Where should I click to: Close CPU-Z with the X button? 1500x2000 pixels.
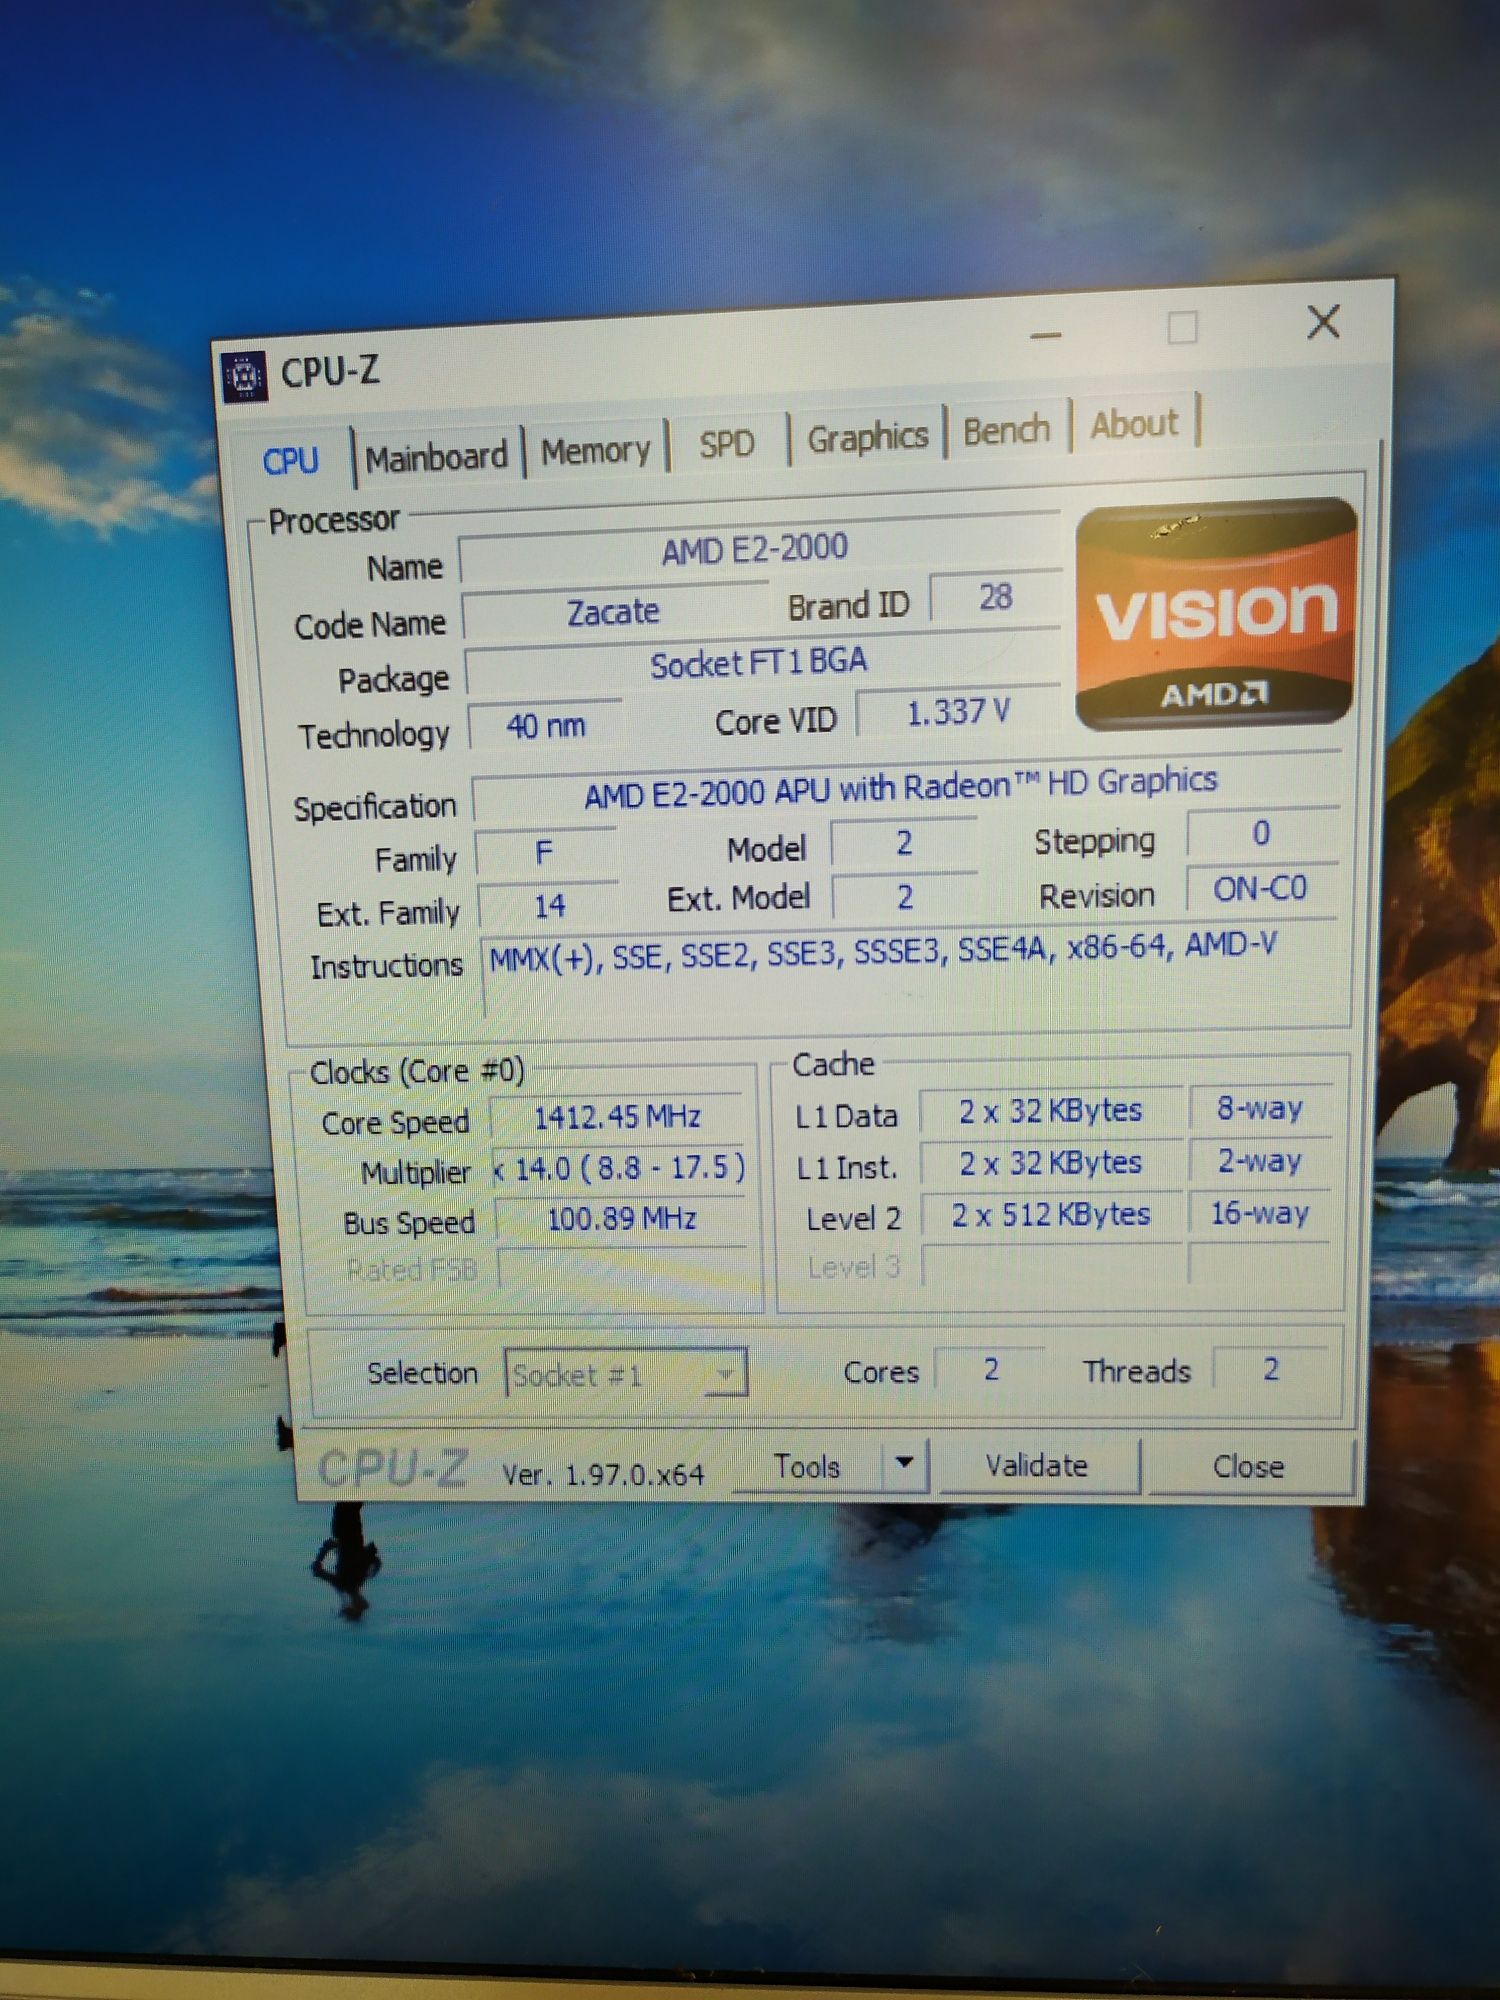point(1324,322)
